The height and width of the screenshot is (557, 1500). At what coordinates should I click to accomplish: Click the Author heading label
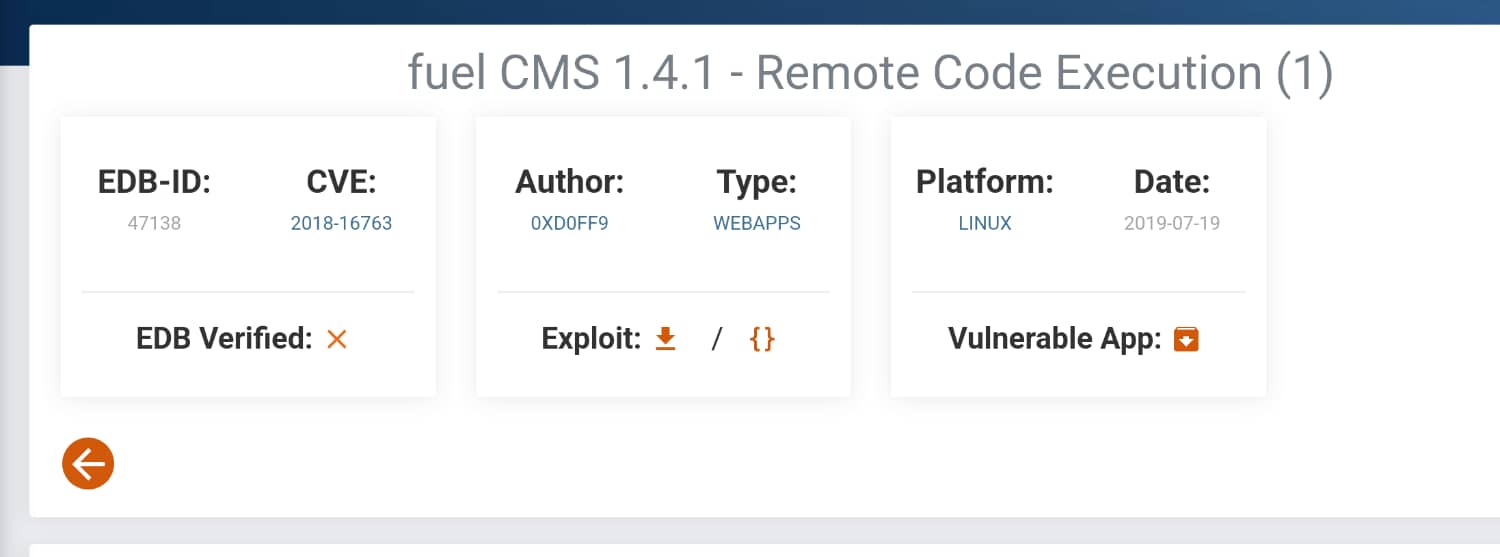point(569,183)
